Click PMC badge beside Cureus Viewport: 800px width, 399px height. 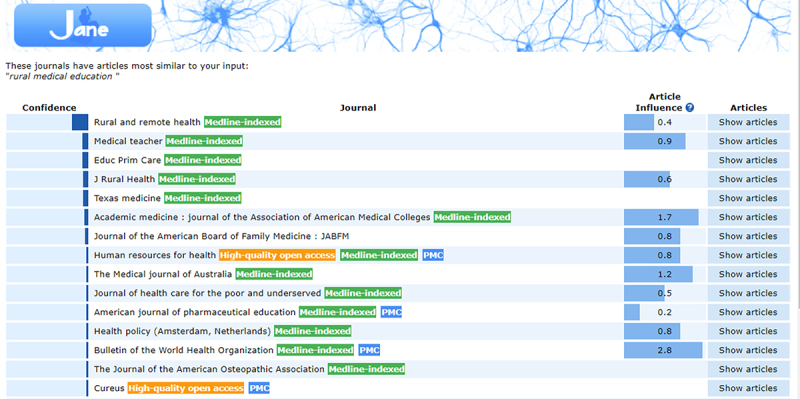(x=259, y=388)
